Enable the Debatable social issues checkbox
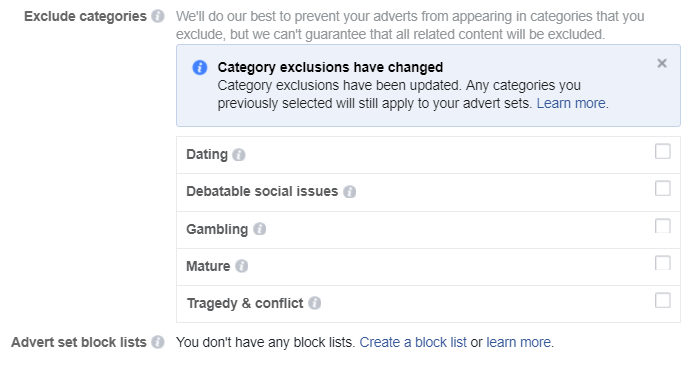696x392 pixels. click(663, 188)
